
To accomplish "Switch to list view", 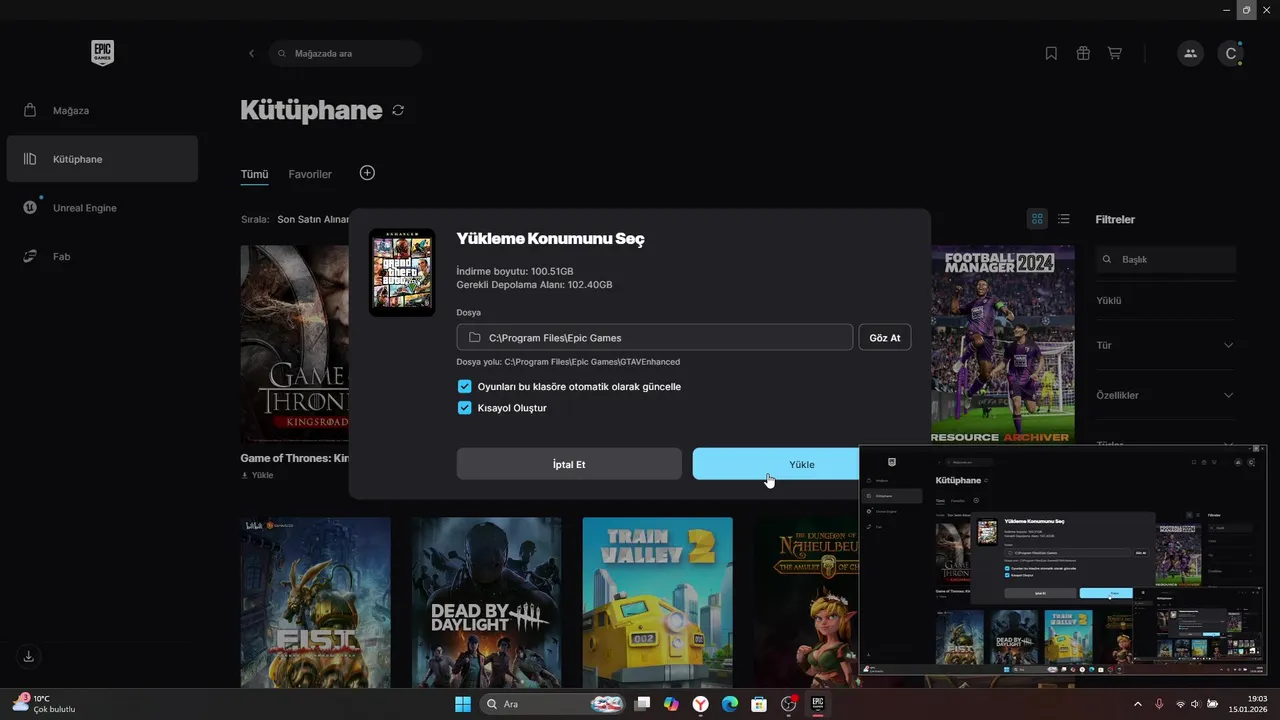I will click(1063, 219).
